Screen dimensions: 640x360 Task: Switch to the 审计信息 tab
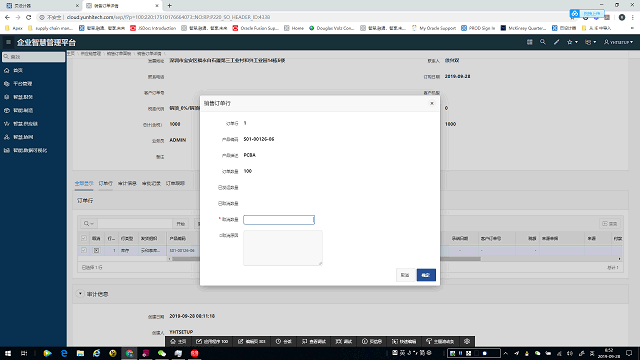tap(127, 184)
